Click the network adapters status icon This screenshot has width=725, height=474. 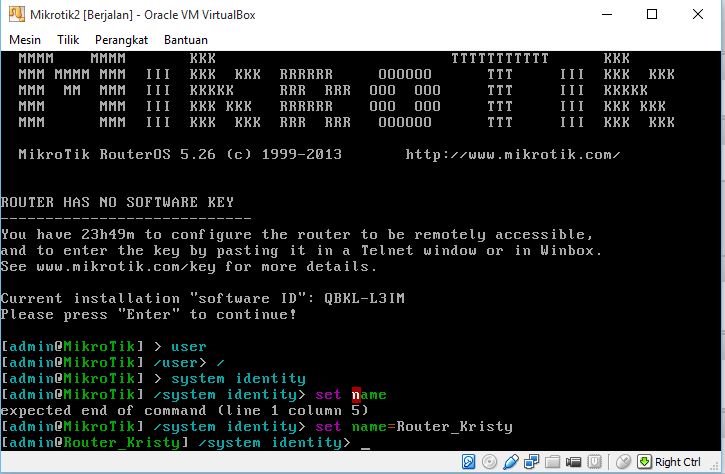(x=531, y=462)
